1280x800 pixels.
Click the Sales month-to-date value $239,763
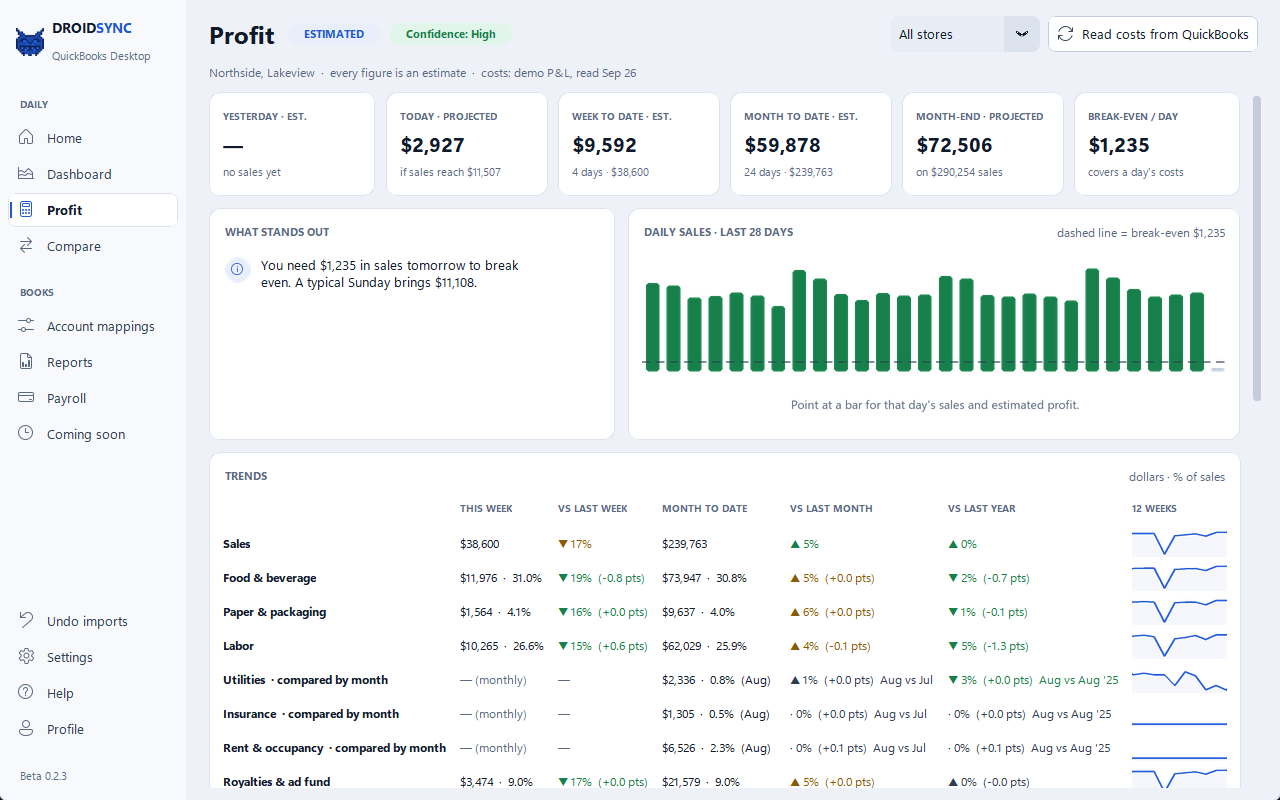pos(685,544)
